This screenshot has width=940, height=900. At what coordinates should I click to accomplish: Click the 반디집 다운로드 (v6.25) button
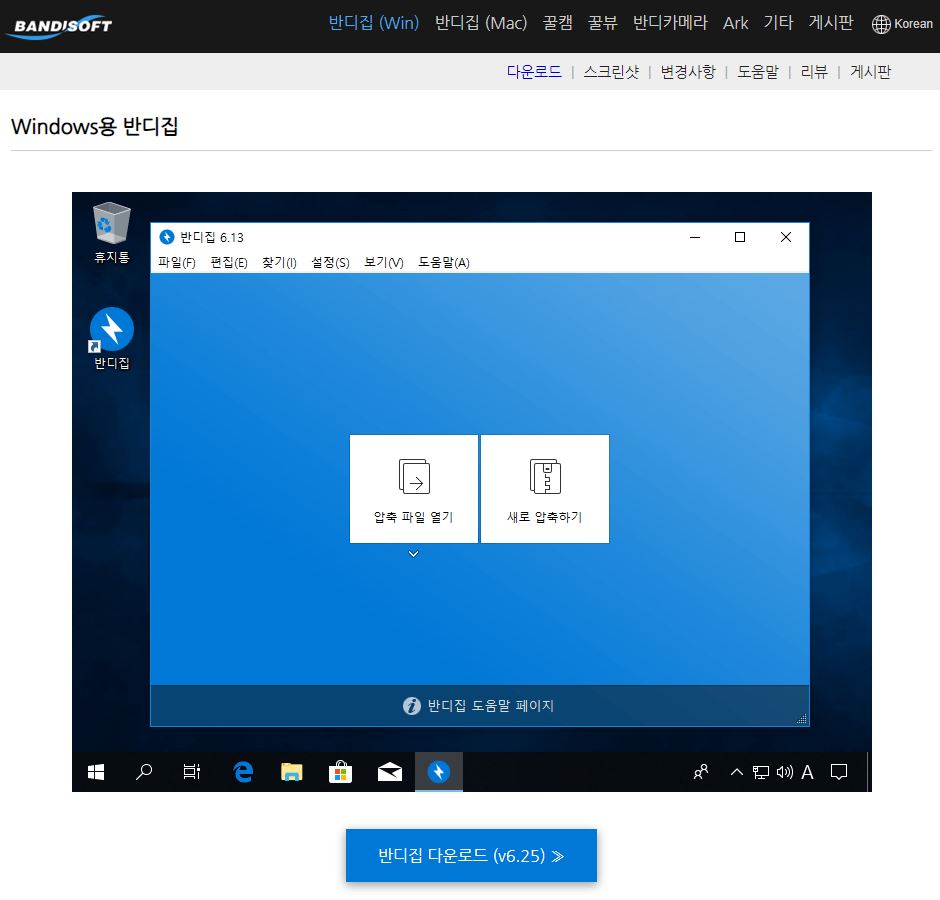pyautogui.click(x=471, y=856)
